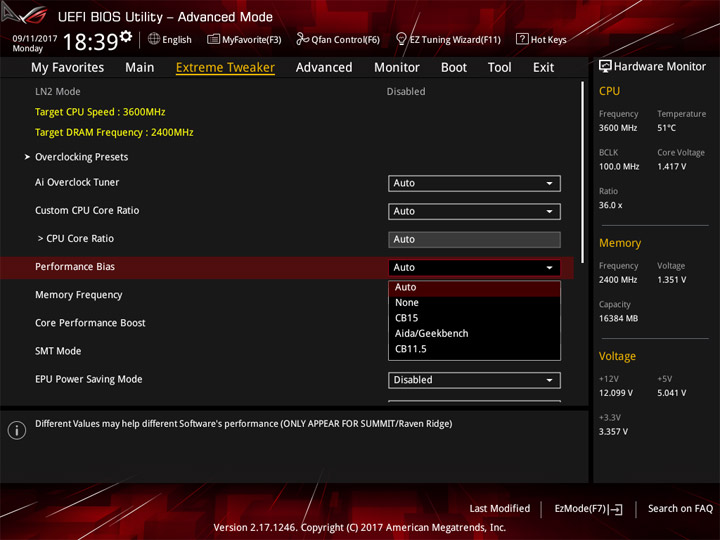Screen dimensions: 720x540
Task: Click Search on FAQ link
Action: pyautogui.click(x=680, y=508)
